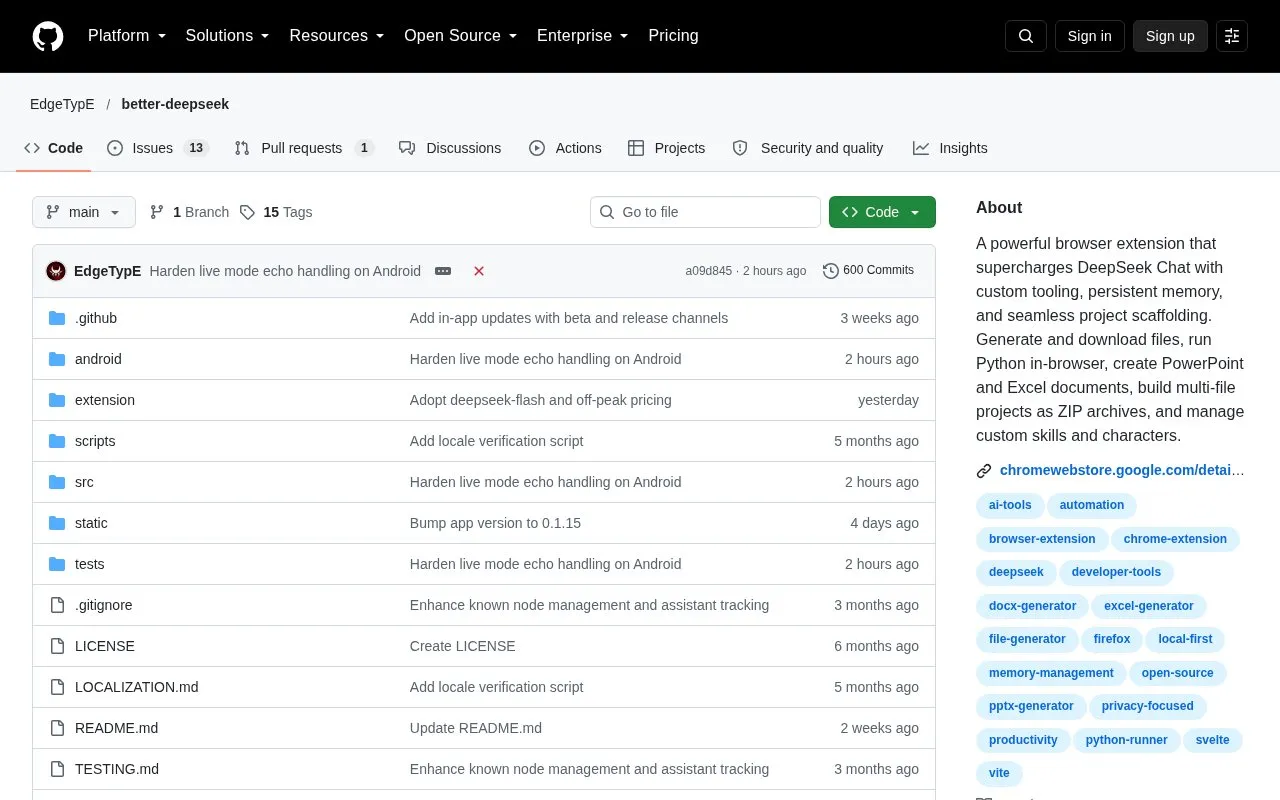The image size is (1280, 800).
Task: Expand the Platform menu
Action: (x=127, y=36)
